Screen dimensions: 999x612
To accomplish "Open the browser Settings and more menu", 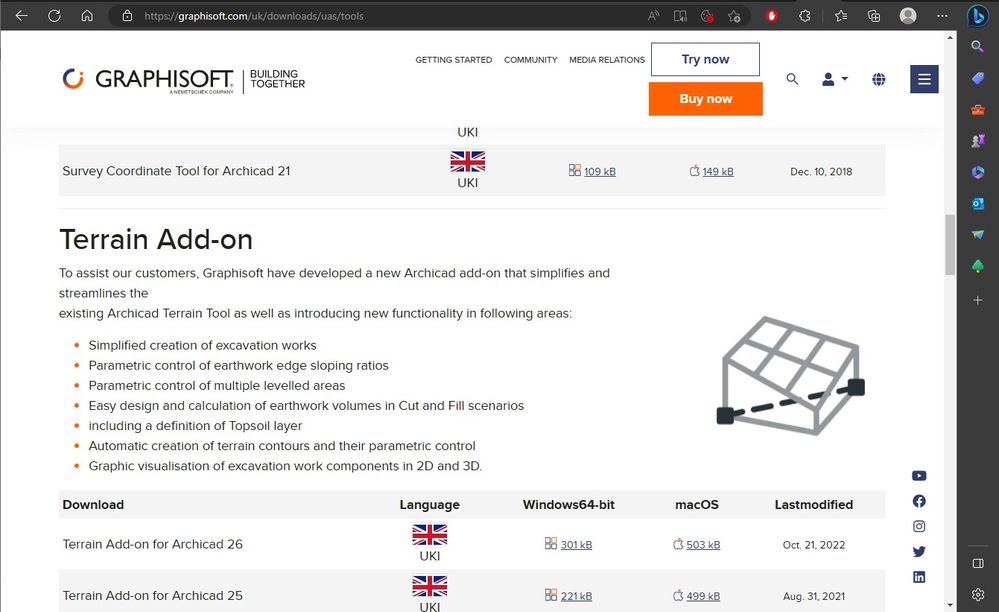I will click(x=942, y=16).
